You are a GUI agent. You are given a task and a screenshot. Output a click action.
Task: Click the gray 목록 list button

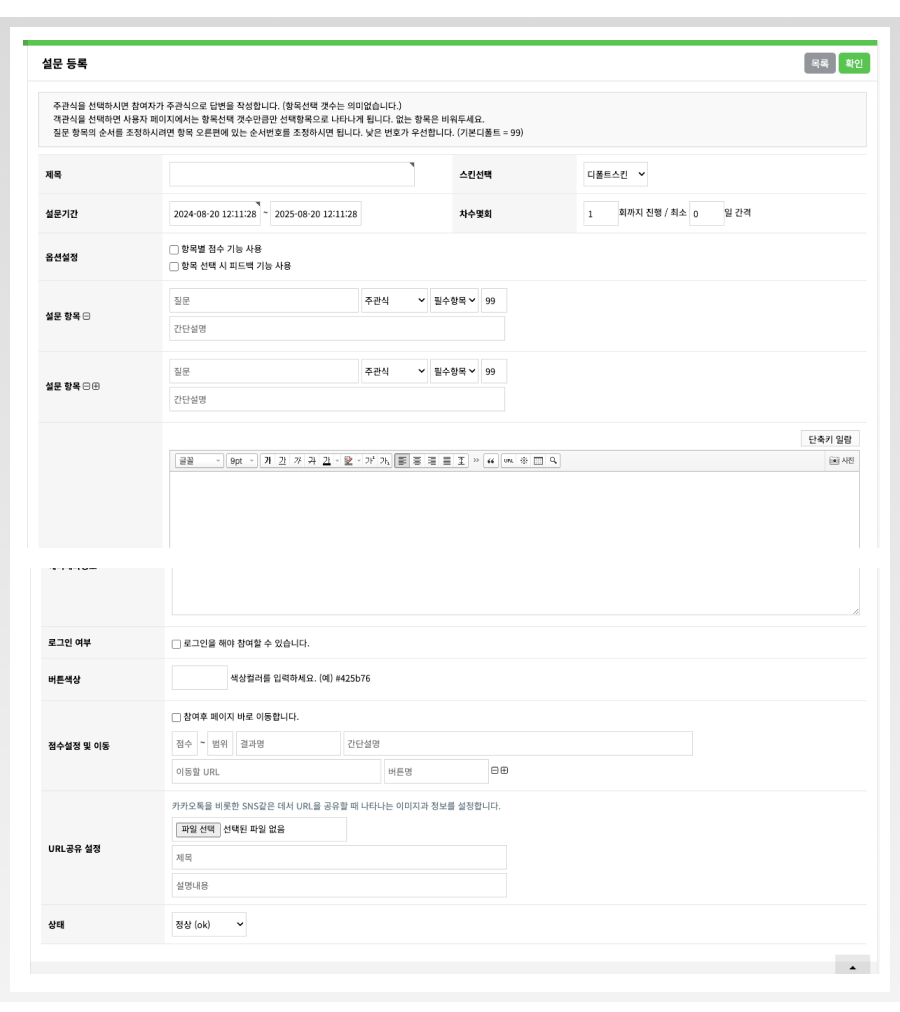819,63
